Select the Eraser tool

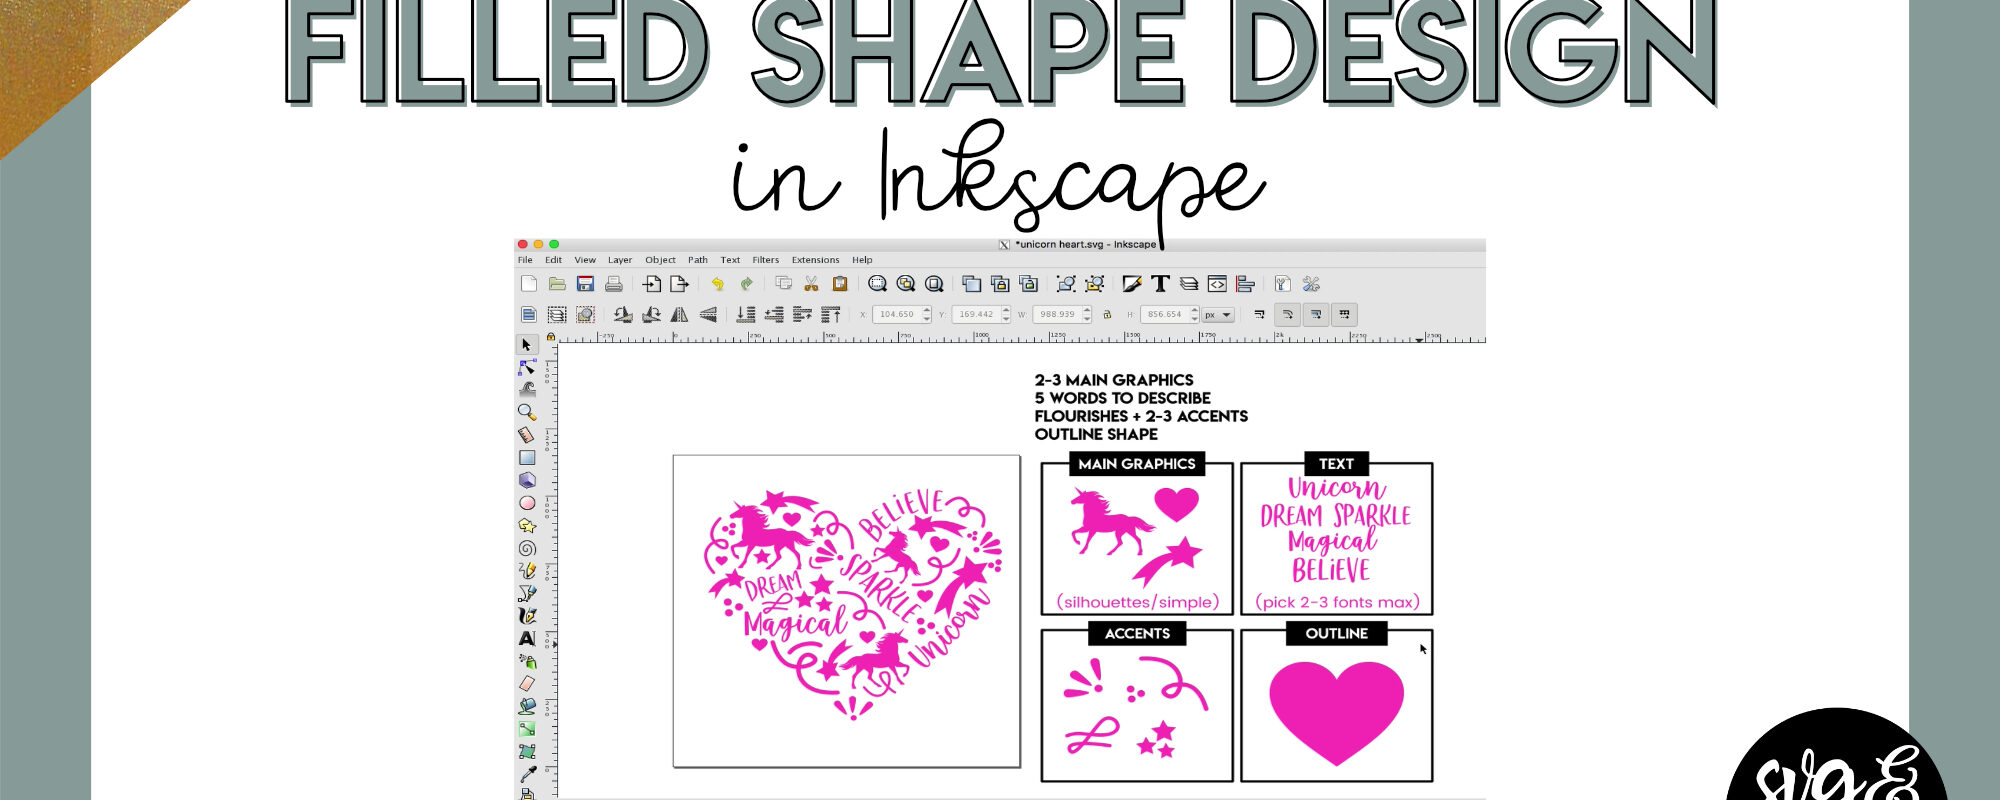pos(527,684)
